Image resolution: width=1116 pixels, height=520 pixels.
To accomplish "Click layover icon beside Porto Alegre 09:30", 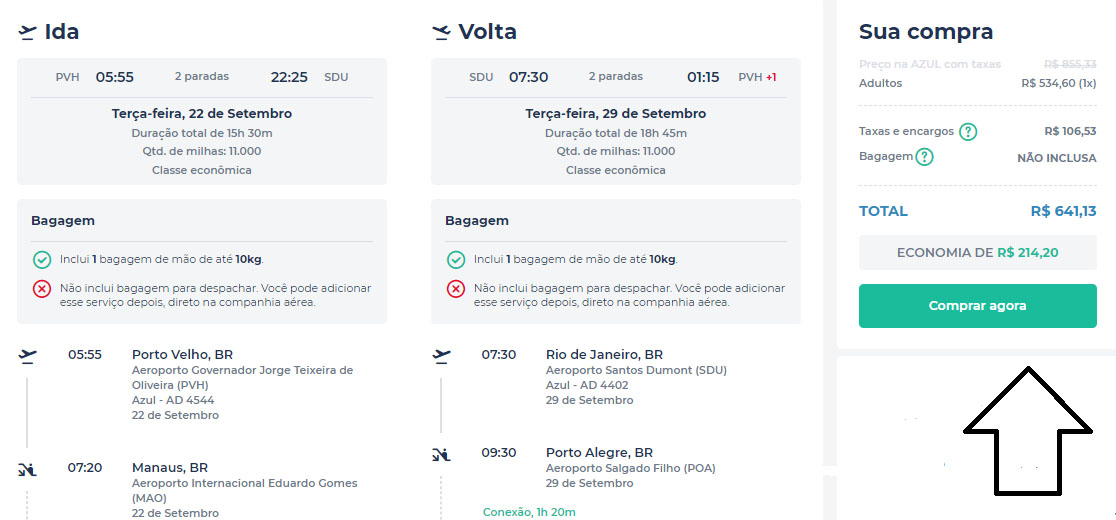I will point(441,454).
